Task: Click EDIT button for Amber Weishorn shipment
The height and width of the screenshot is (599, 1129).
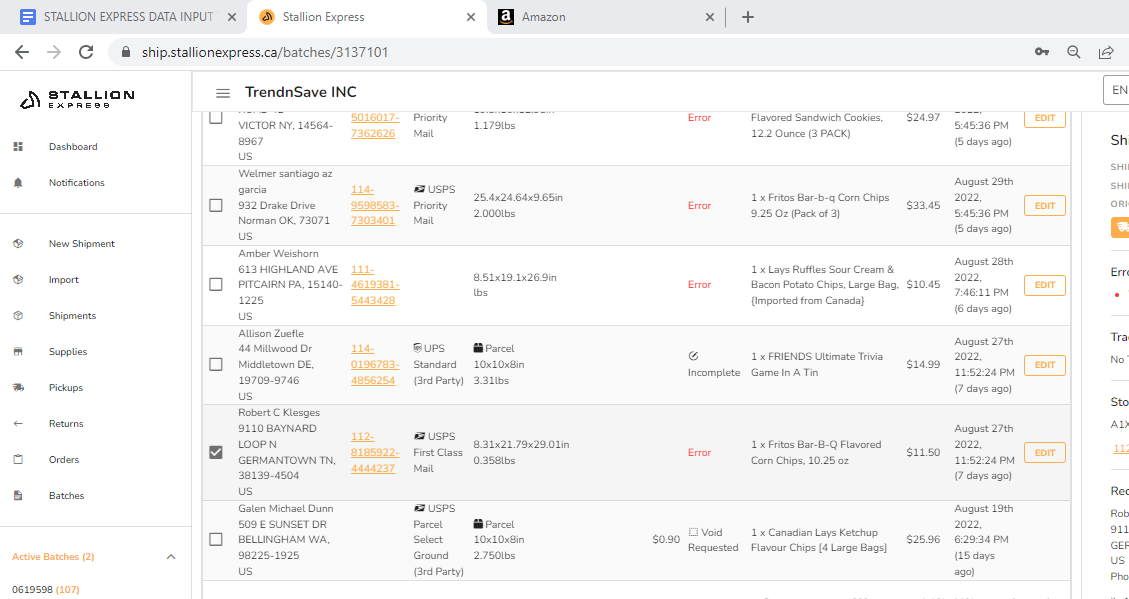Action: click(1044, 285)
